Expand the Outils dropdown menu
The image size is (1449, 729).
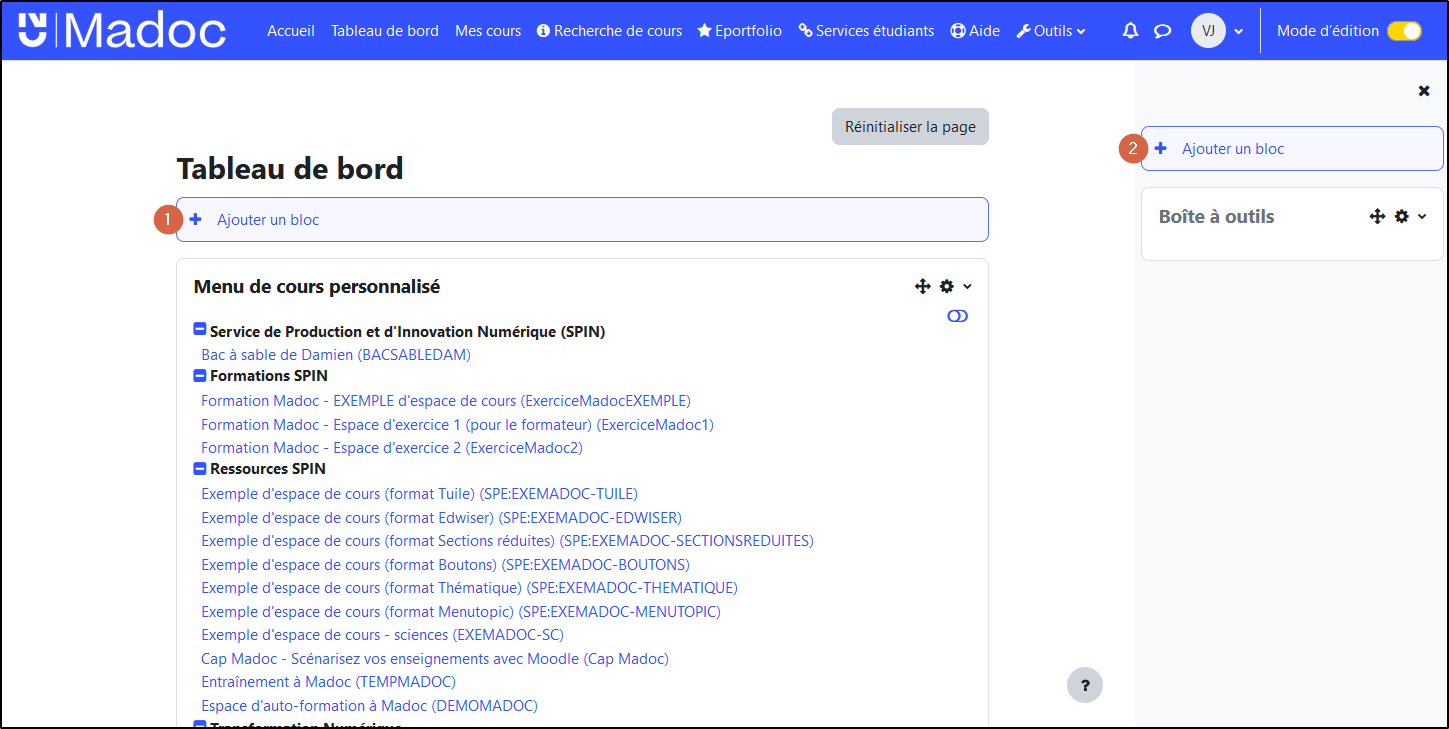(1051, 31)
